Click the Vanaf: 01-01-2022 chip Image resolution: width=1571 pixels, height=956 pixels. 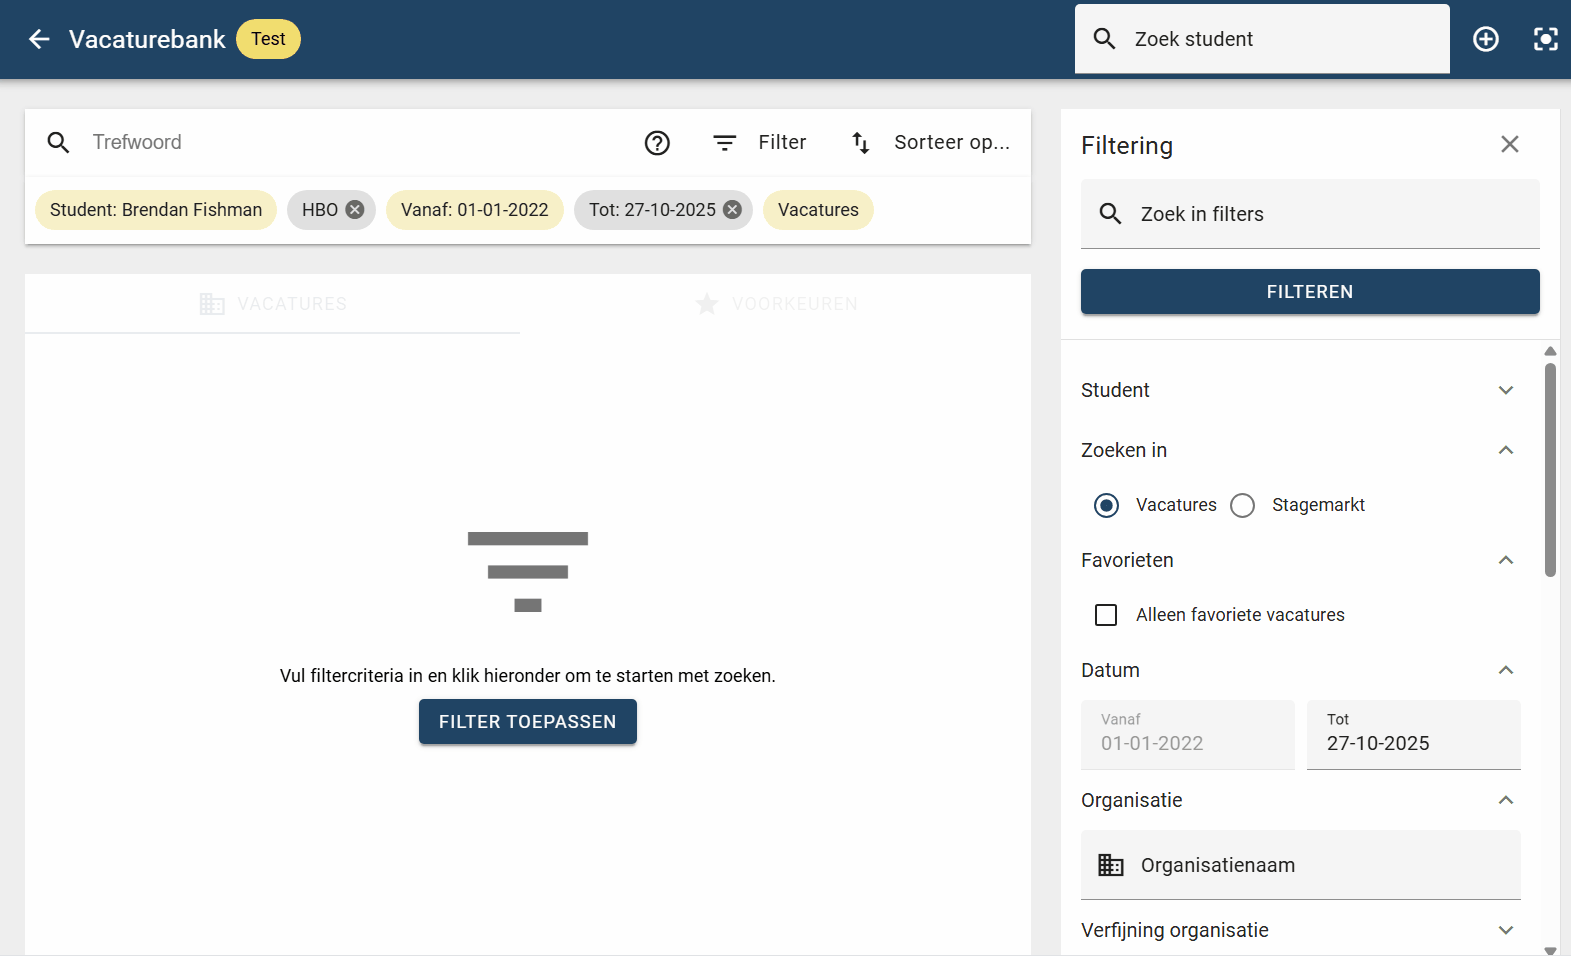[x=475, y=210]
